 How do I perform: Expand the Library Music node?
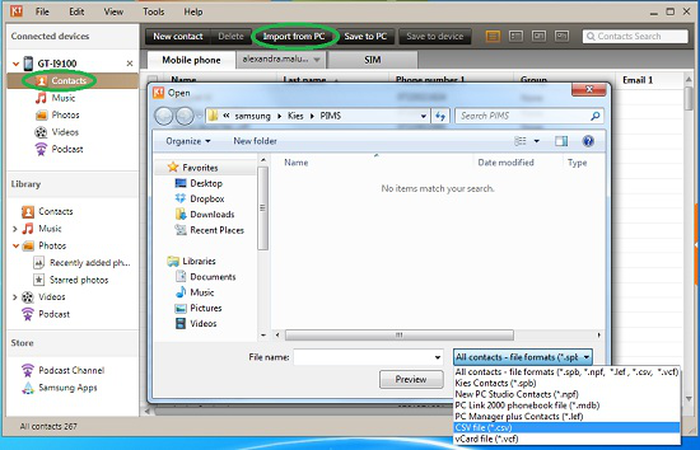15,229
